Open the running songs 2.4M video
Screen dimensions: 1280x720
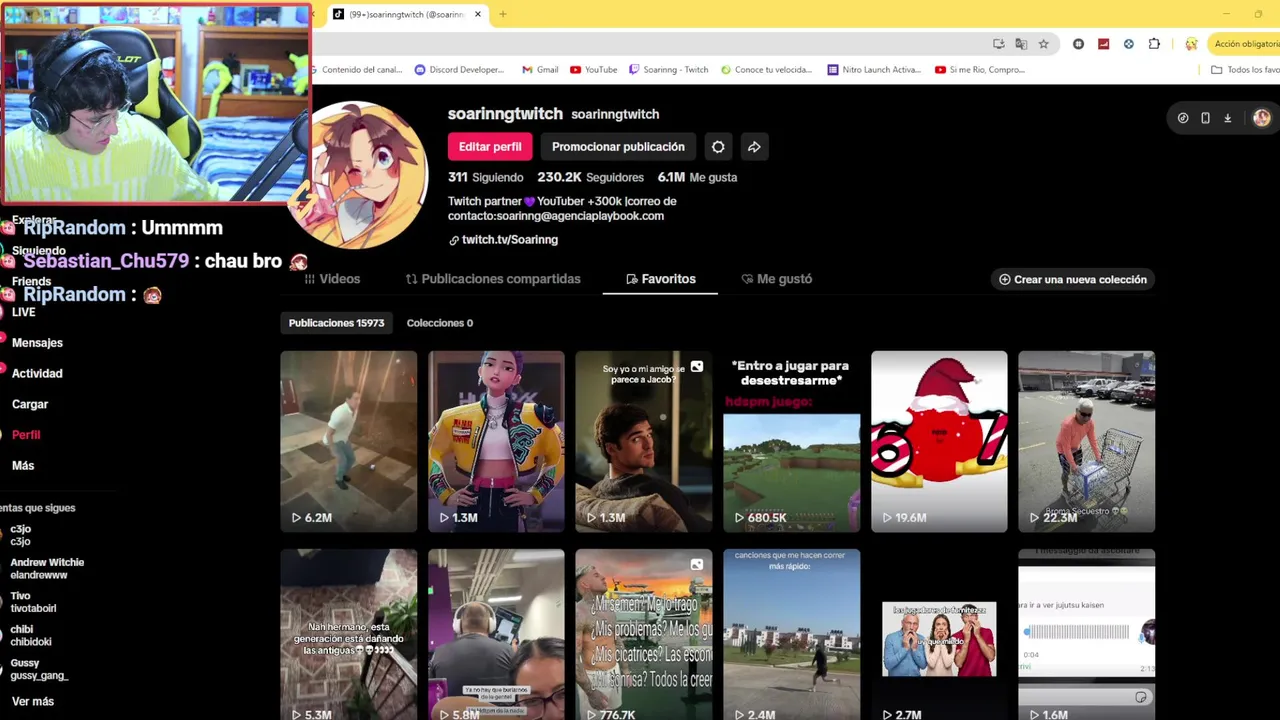tap(791, 634)
